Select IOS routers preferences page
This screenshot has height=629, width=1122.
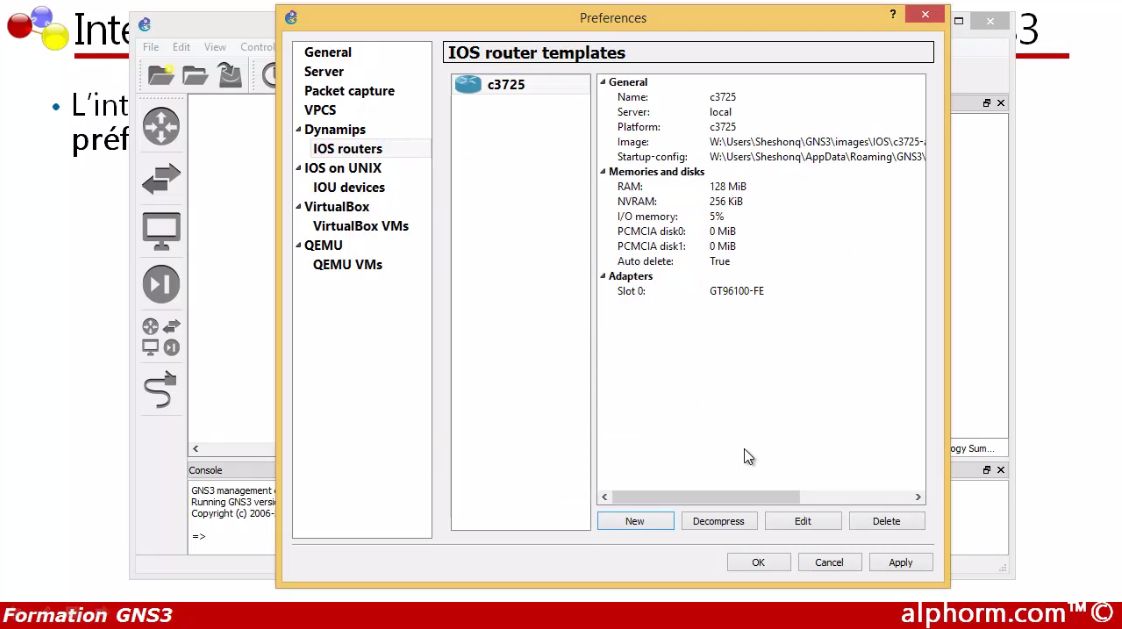click(348, 149)
